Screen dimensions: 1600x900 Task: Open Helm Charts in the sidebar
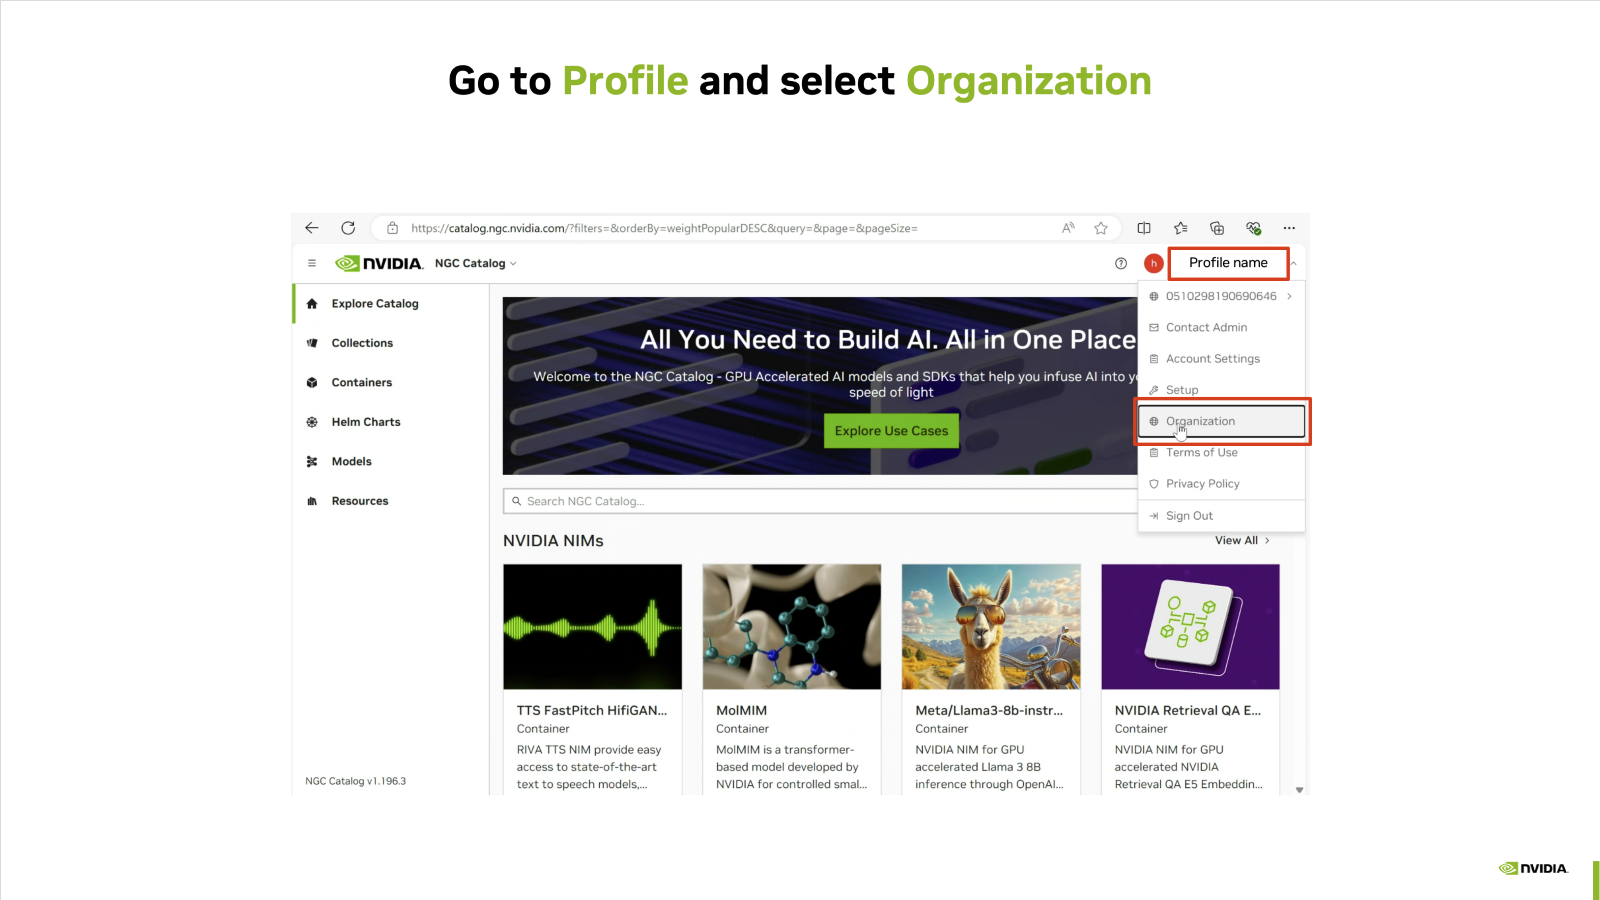pyautogui.click(x=391, y=422)
